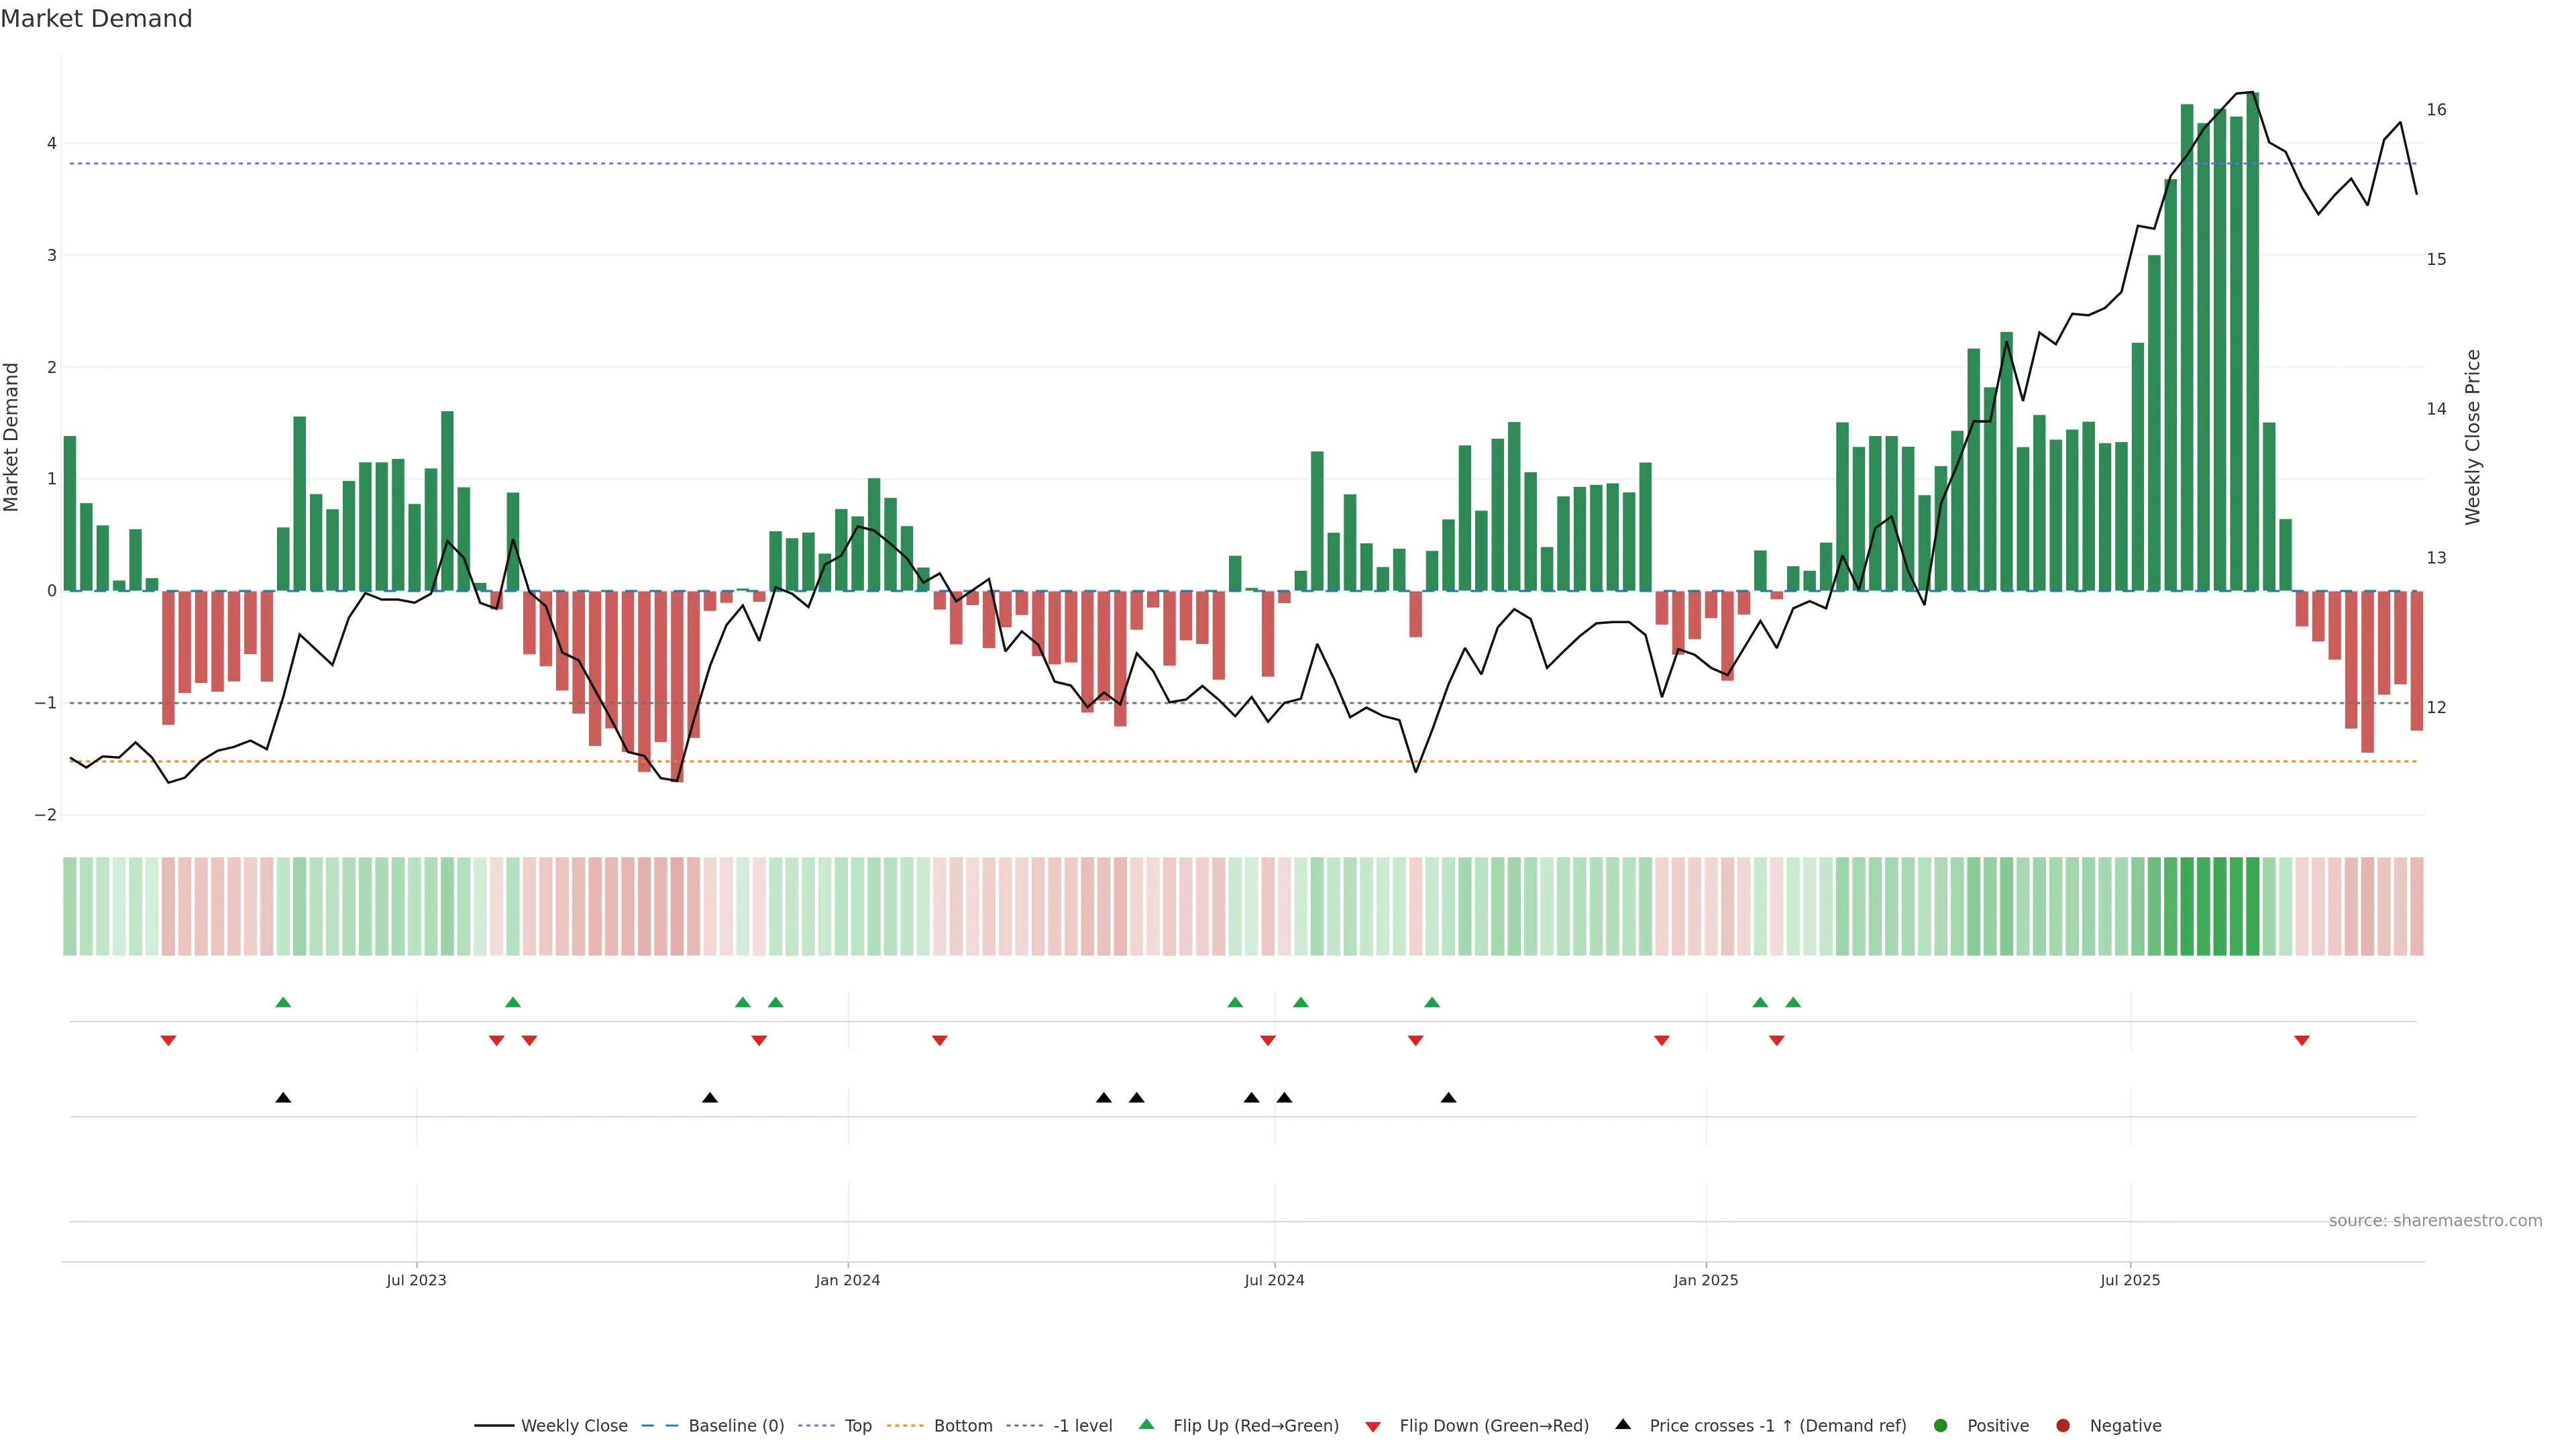Click the last red flip-down marker
2576x1449 pixels.
[x=2302, y=1041]
